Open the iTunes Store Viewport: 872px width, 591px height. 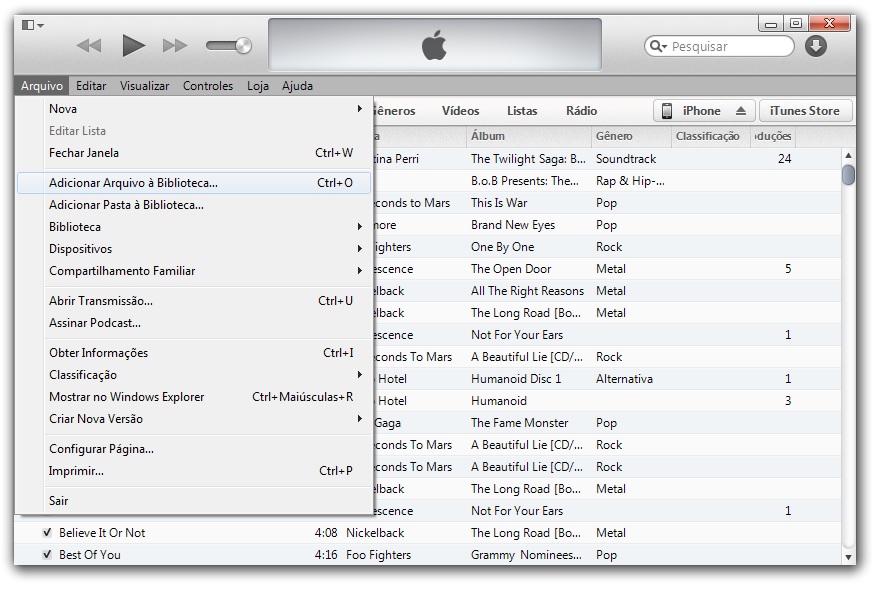(x=805, y=110)
